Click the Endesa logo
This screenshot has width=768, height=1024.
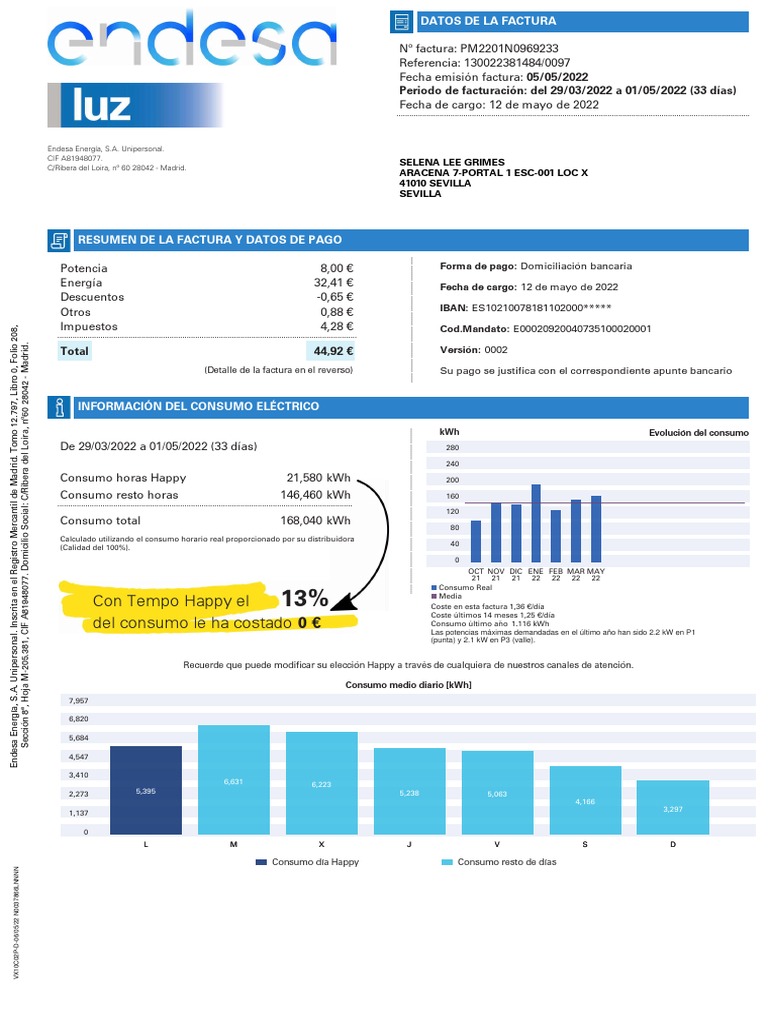pos(192,39)
